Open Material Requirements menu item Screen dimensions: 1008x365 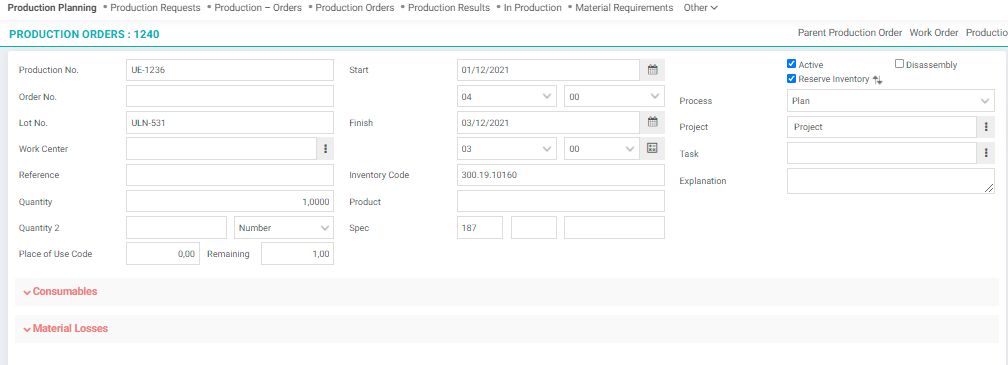pos(624,8)
